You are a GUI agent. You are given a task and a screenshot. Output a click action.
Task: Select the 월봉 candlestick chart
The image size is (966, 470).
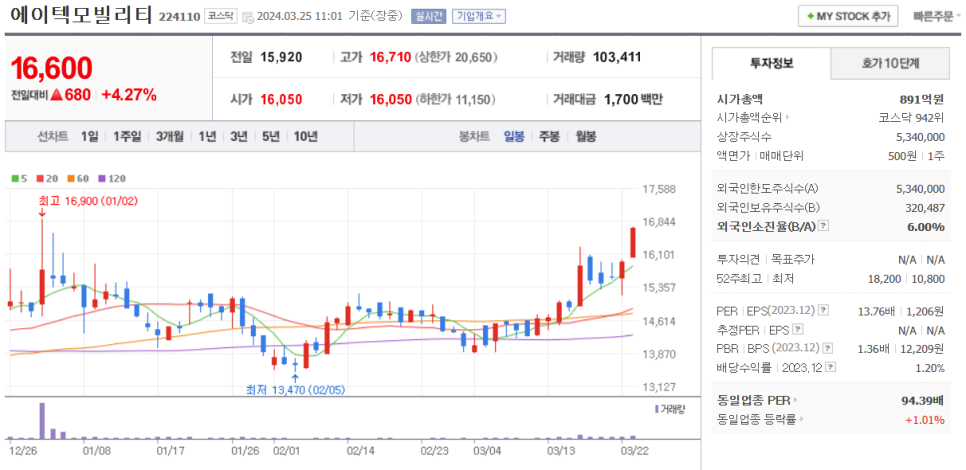tap(586, 137)
